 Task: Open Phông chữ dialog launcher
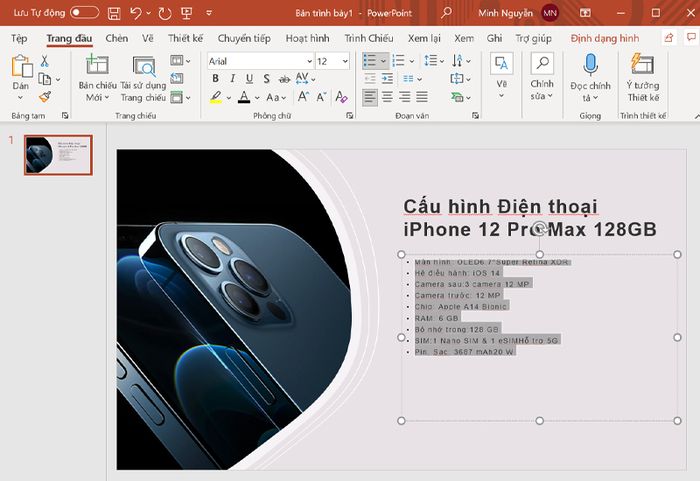(350, 116)
